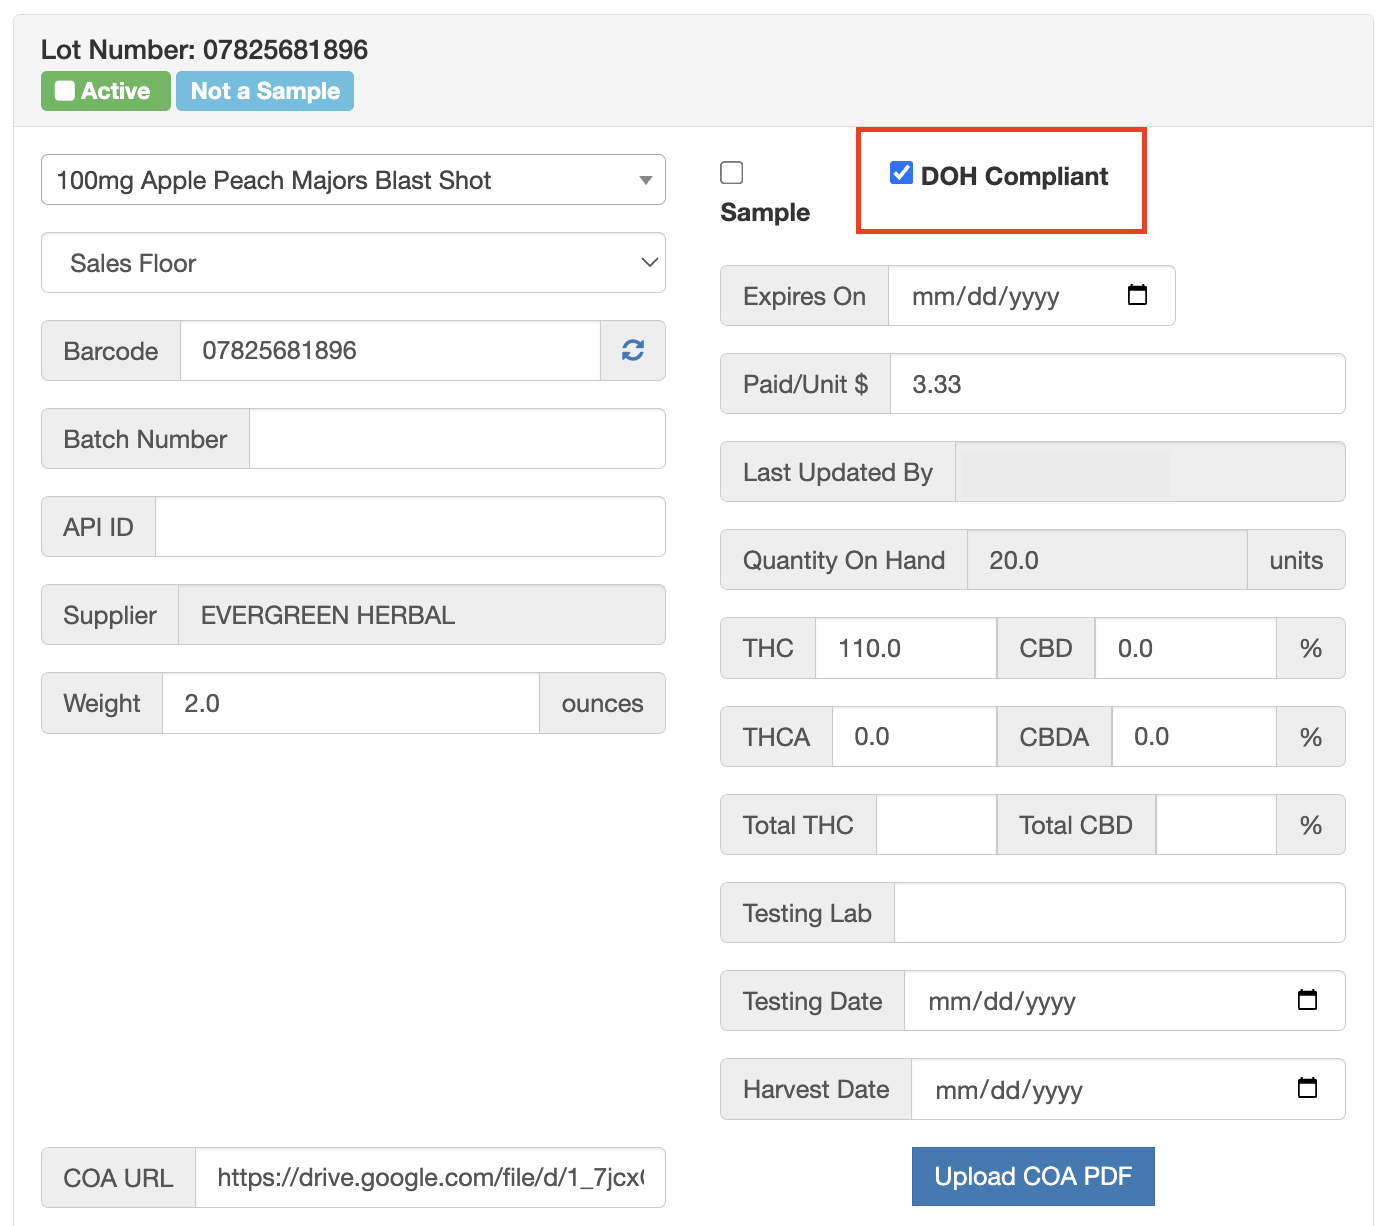The height and width of the screenshot is (1226, 1392).
Task: Click the Testing Lab input field
Action: point(1119,912)
